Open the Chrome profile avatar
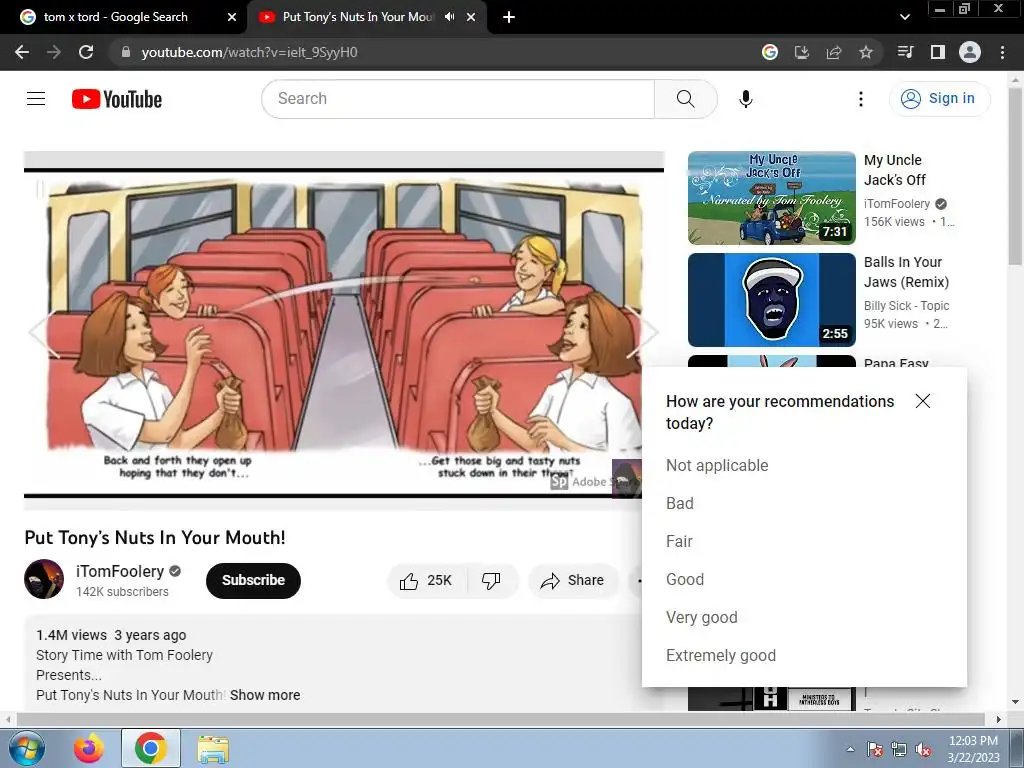1024x768 pixels. (970, 52)
